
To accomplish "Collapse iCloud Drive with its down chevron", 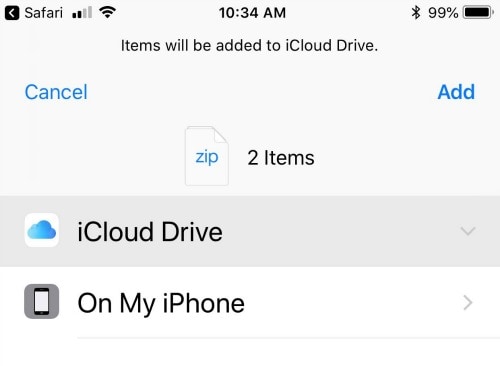I will tap(468, 231).
